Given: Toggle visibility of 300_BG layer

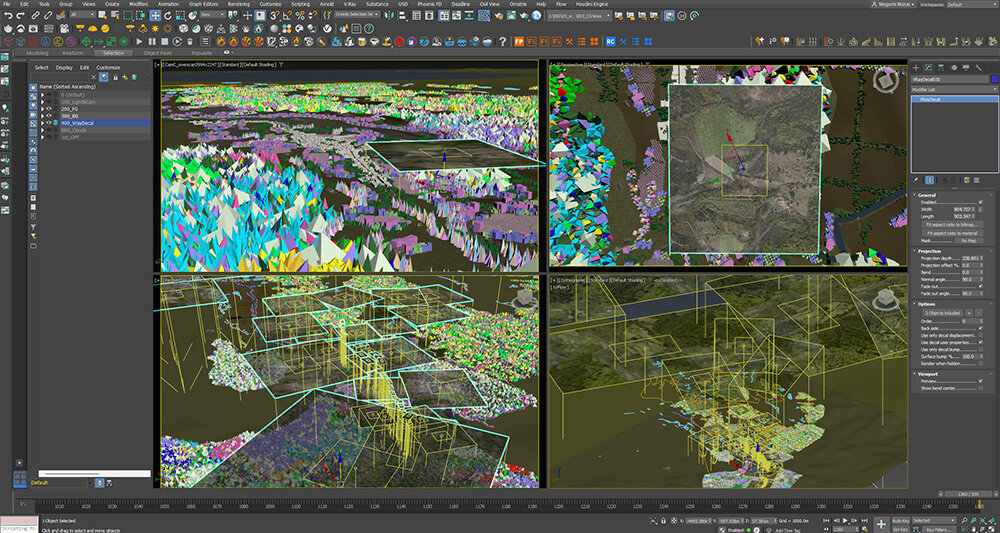Looking at the screenshot, I should point(48,116).
